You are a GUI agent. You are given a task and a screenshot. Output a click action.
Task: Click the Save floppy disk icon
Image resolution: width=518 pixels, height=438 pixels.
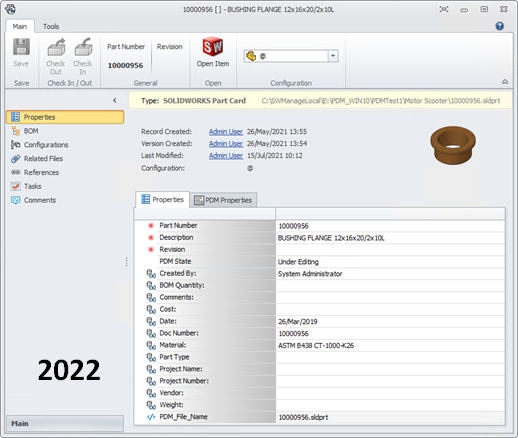21,47
